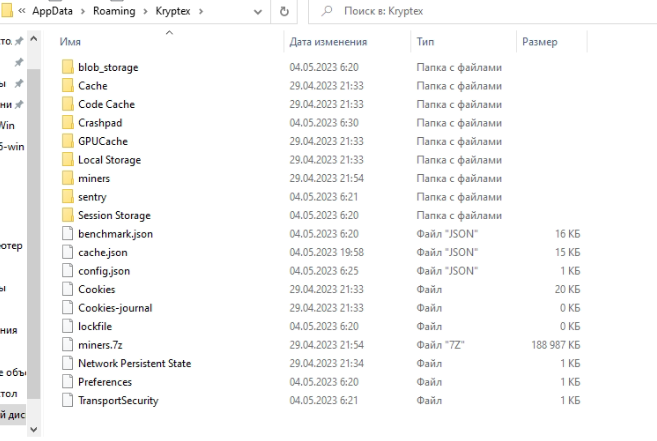Click Kryptex in the breadcrumb path

coord(173,11)
